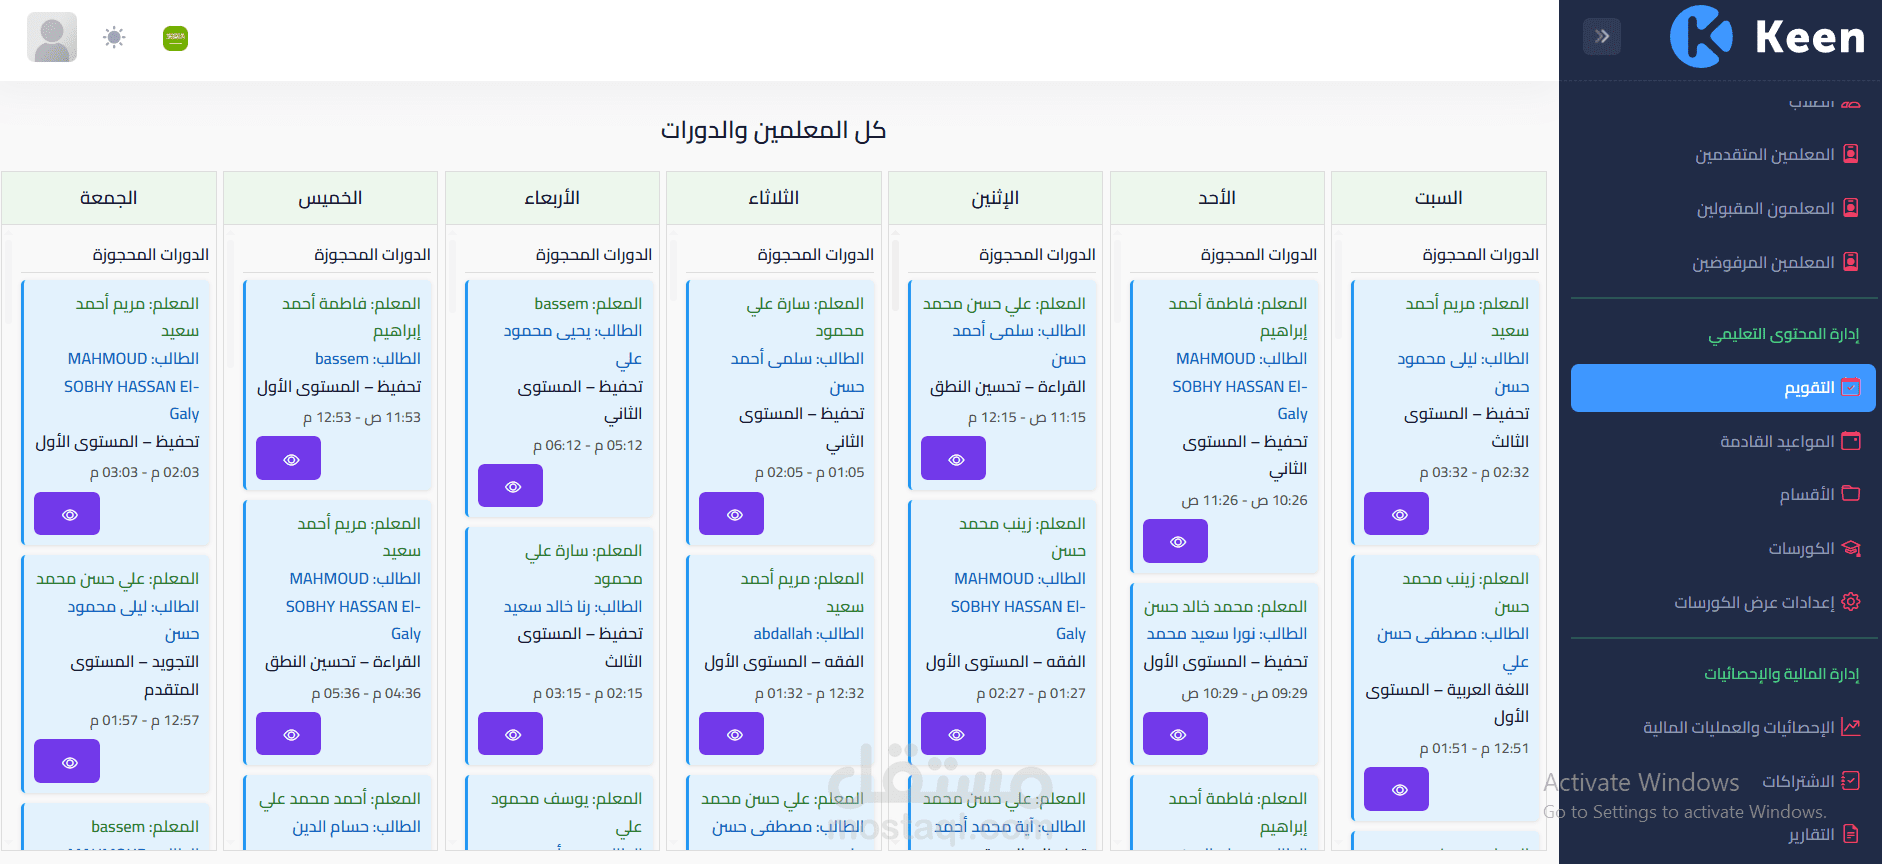Click the إعدادات عرض الكورسات gear icon
Viewport: 1882px width, 864px height.
(1851, 602)
